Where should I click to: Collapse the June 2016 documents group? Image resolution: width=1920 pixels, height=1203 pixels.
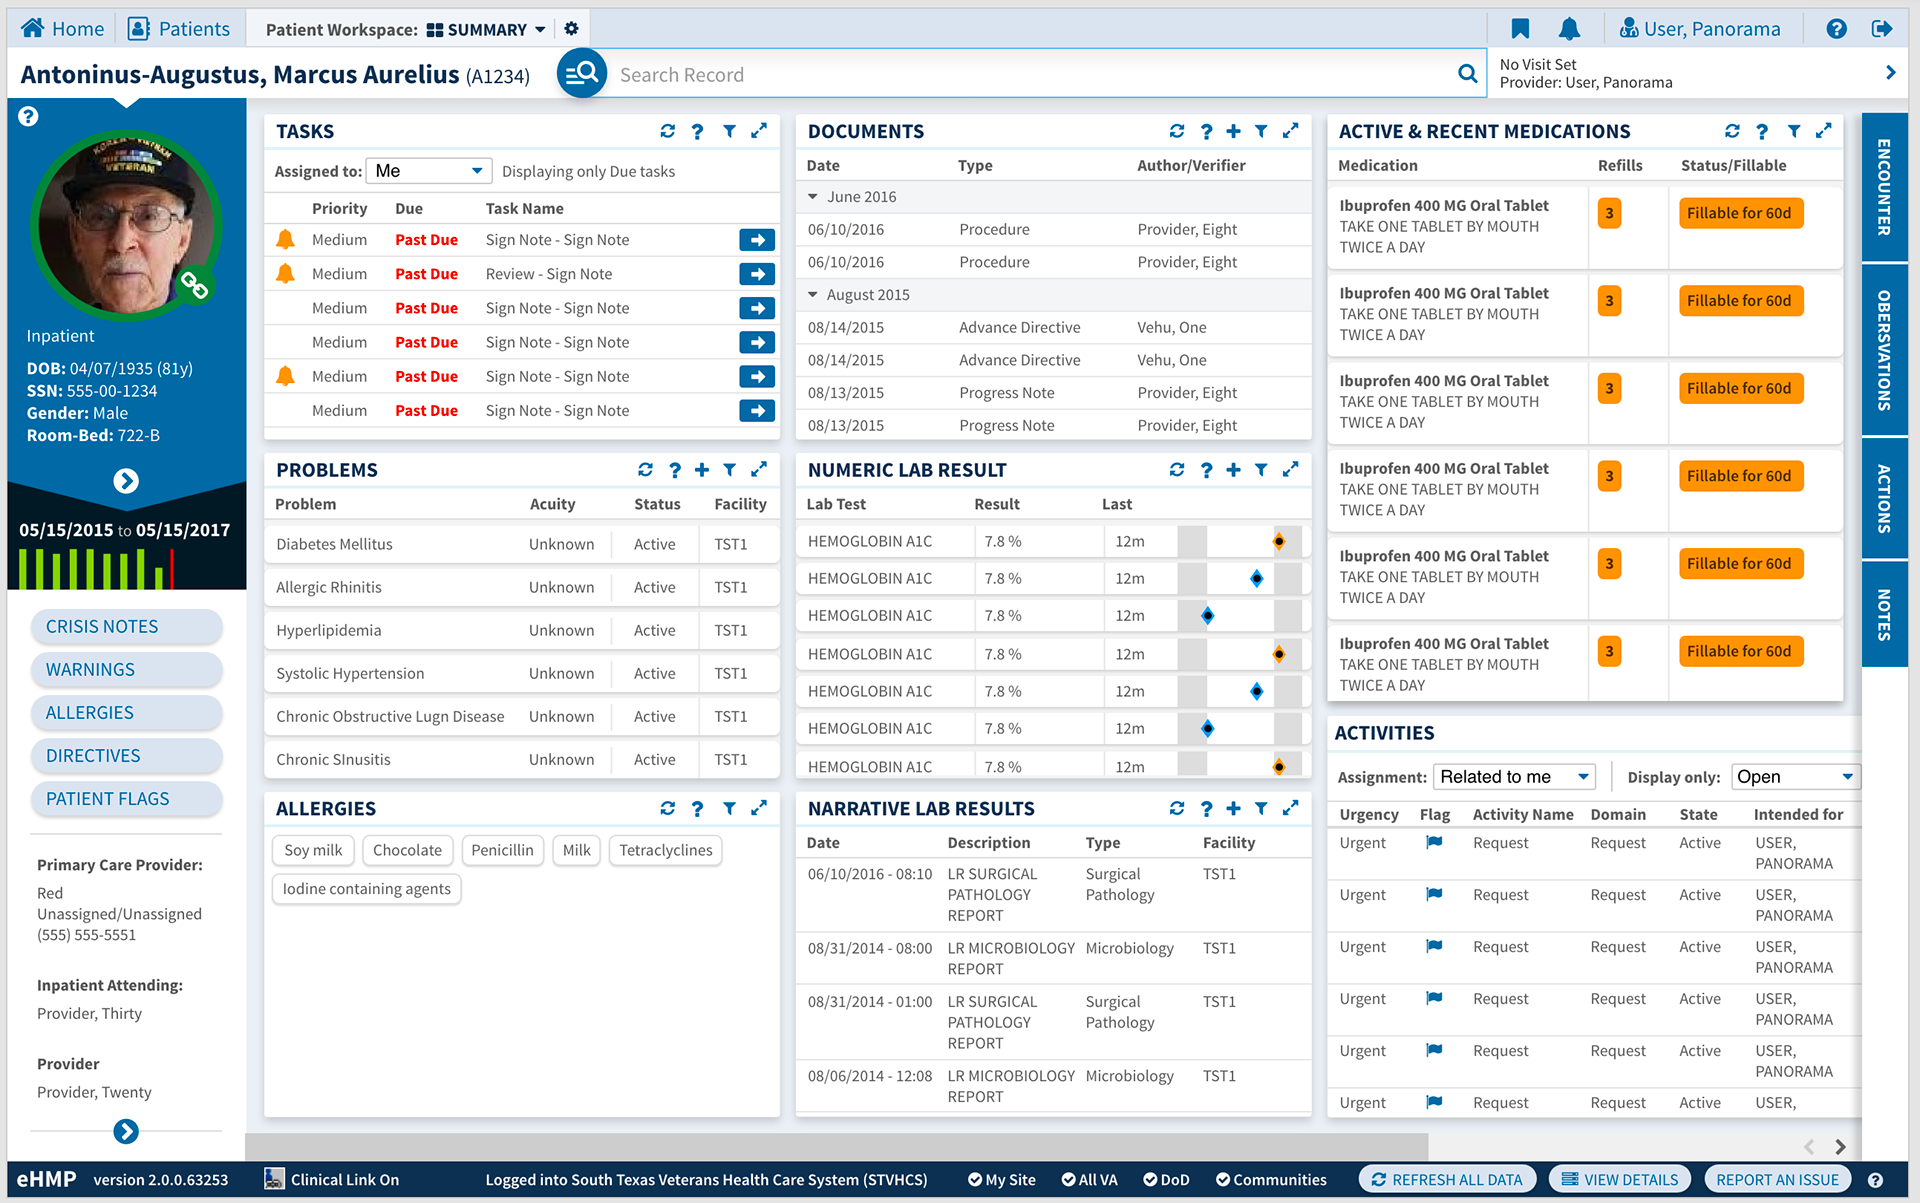coord(813,197)
